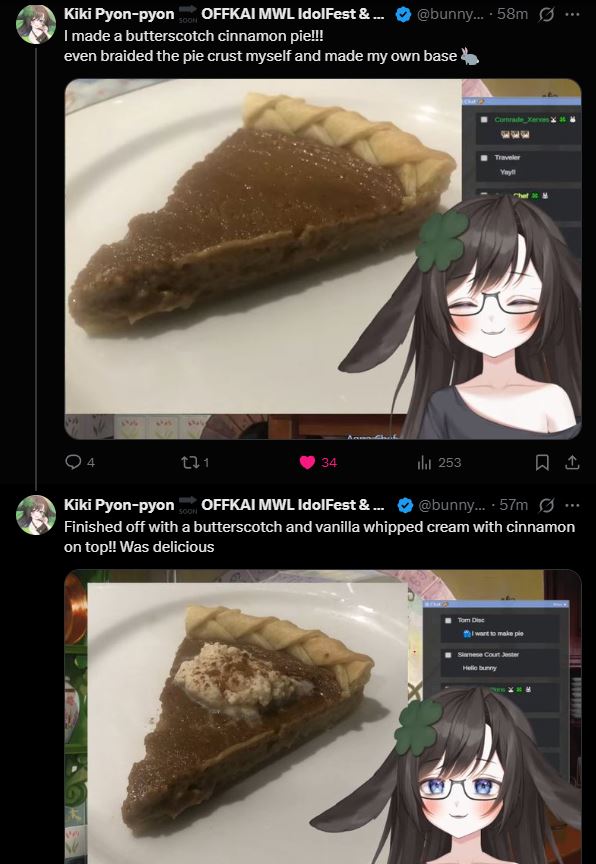Image resolution: width=596 pixels, height=864 pixels.
Task: Repost the first pie tweet
Action: point(195,462)
